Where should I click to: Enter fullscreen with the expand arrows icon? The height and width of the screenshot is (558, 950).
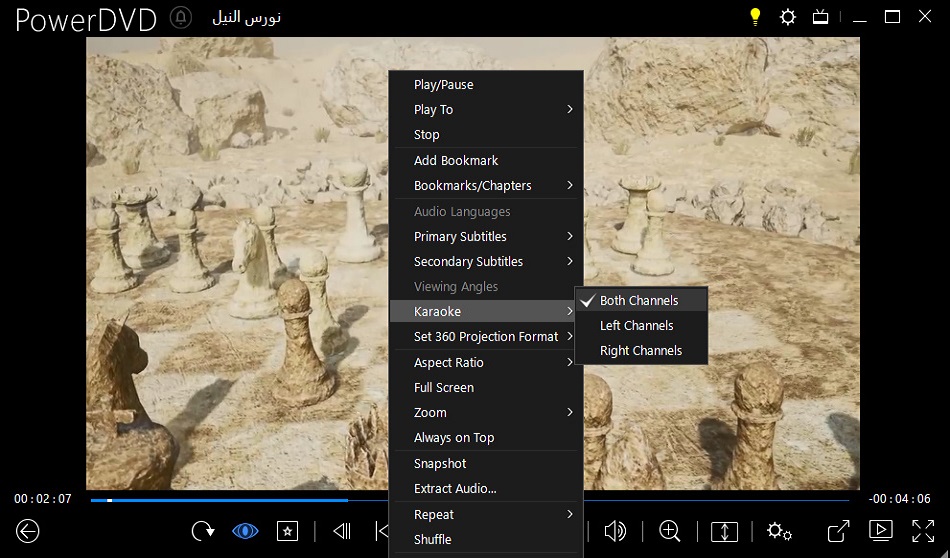[x=922, y=531]
